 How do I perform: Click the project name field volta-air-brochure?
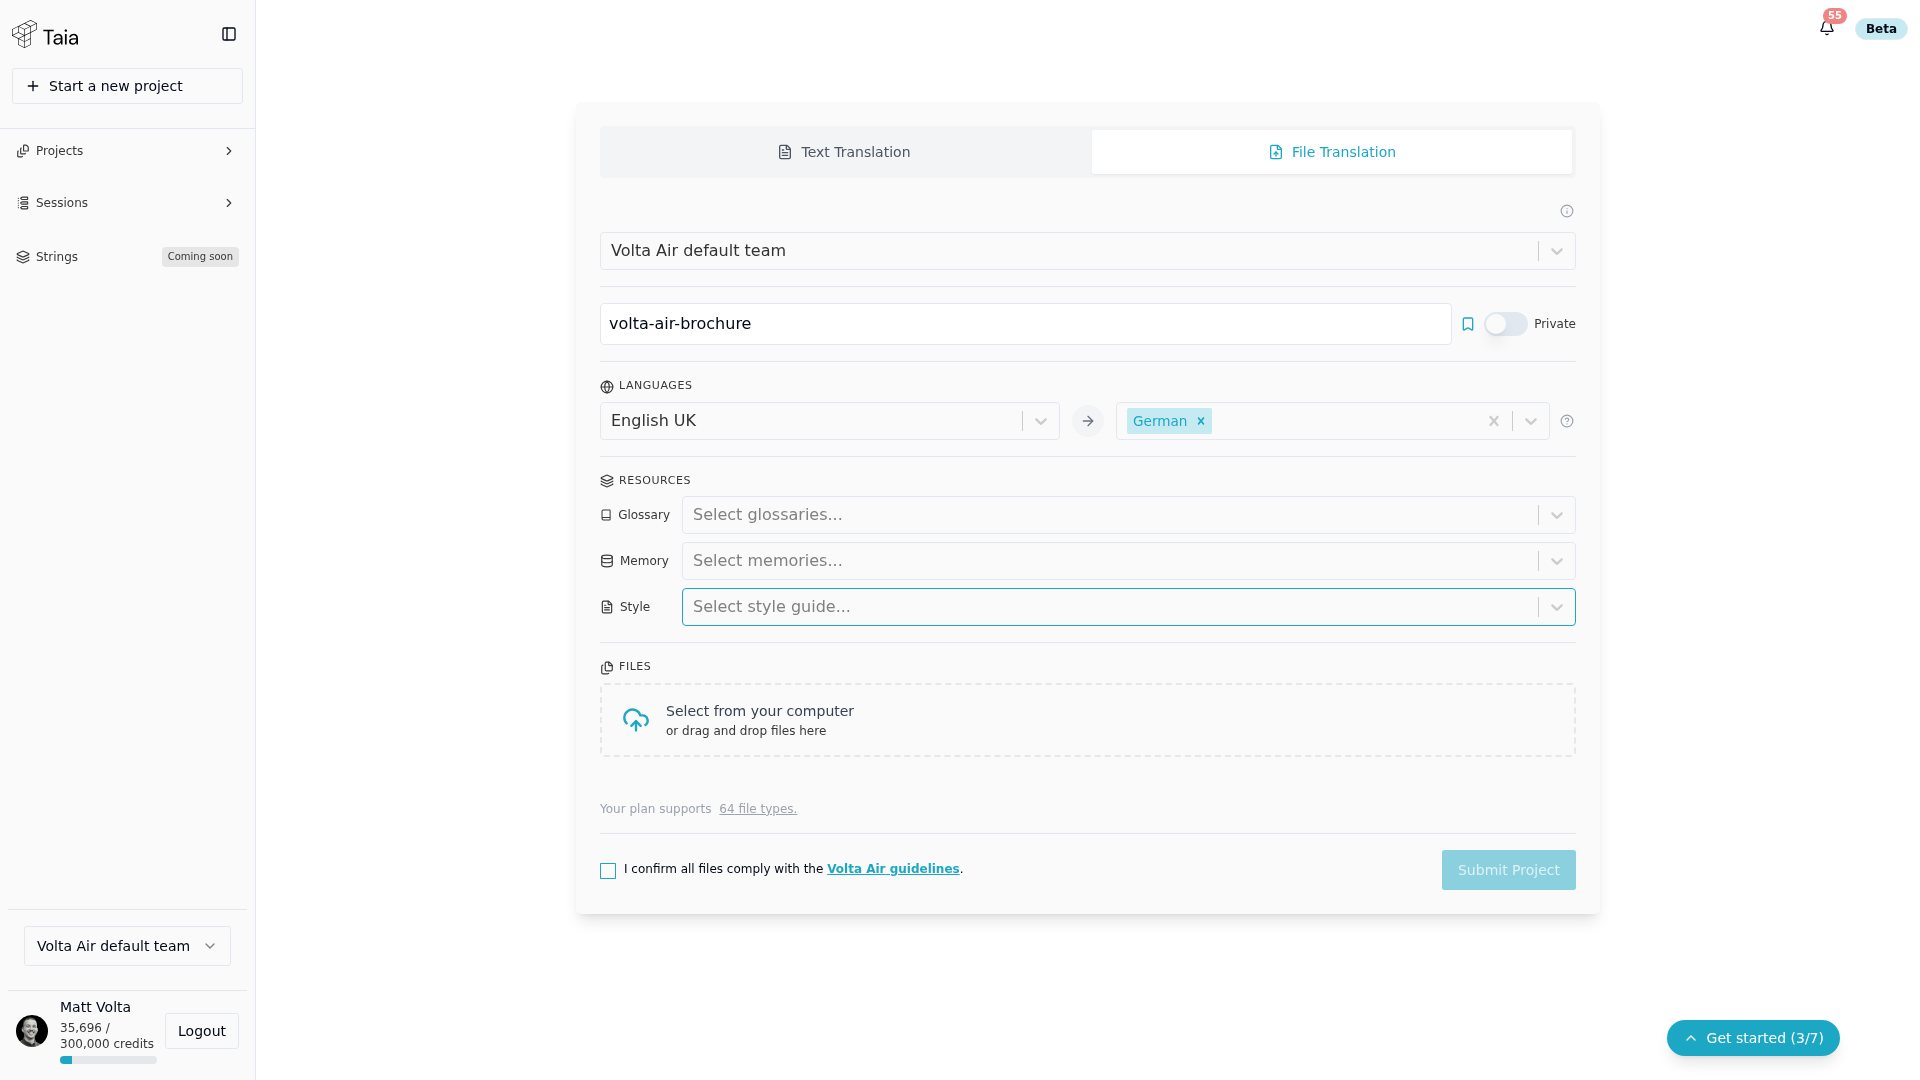1026,324
